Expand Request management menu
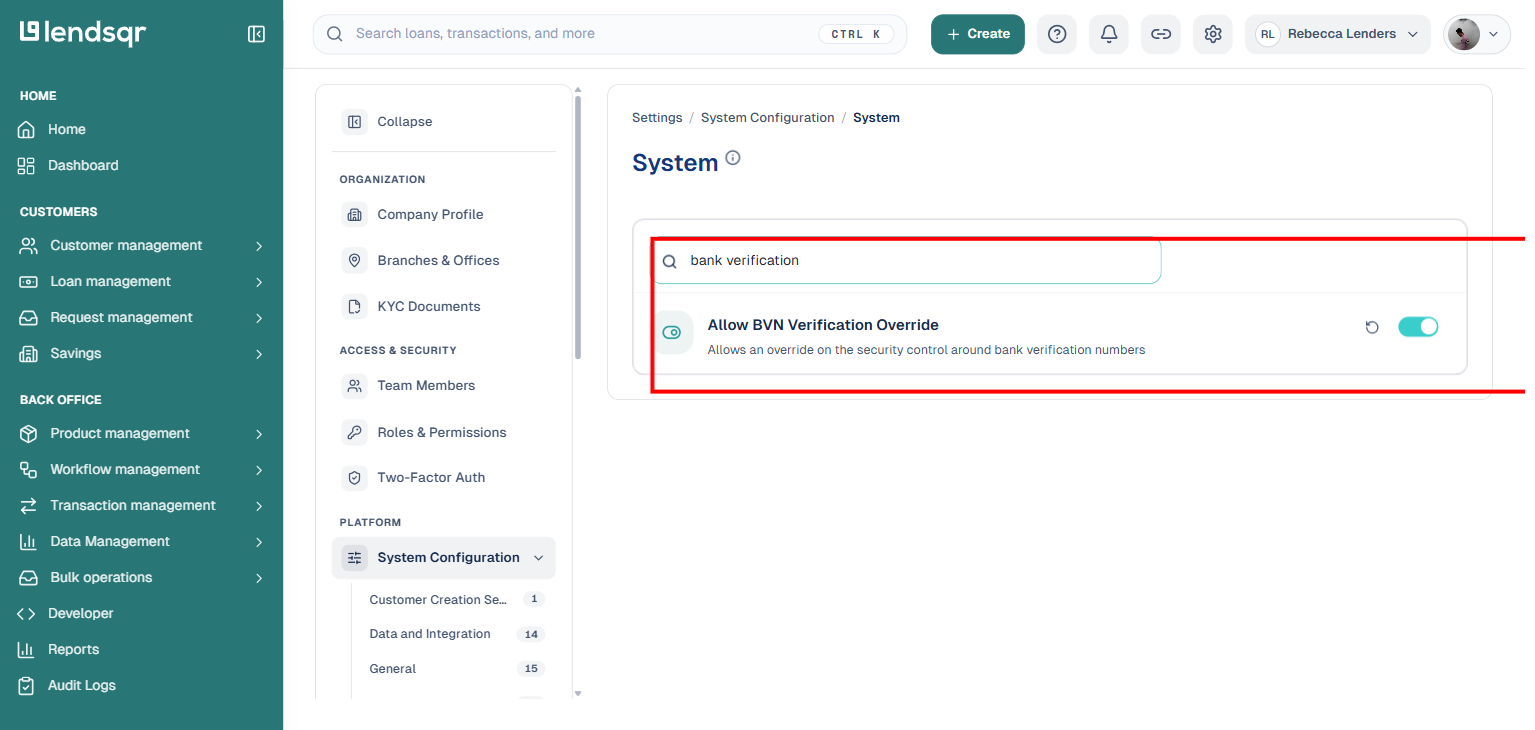The image size is (1535, 730). coord(141,317)
